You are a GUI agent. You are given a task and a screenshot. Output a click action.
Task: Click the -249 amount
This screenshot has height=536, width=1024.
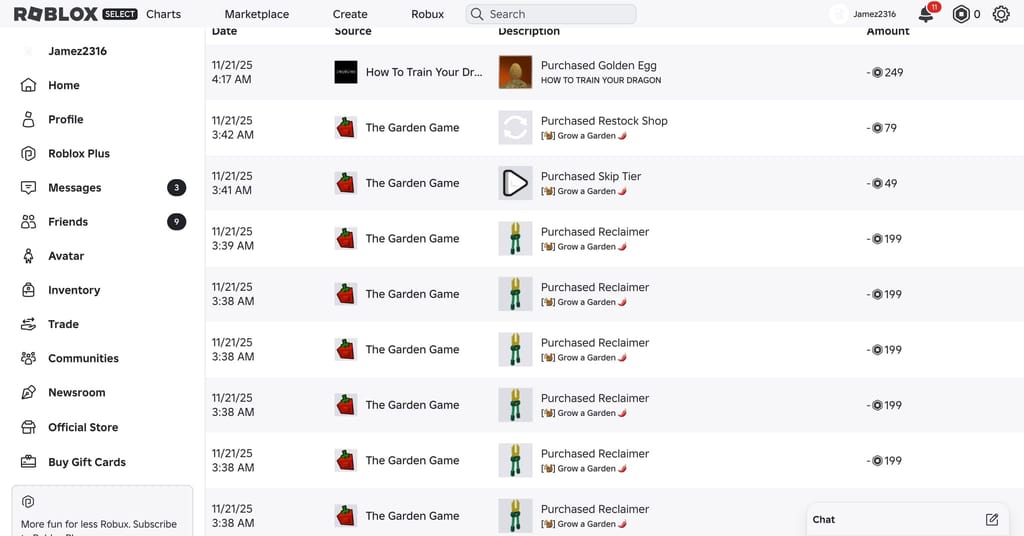click(x=885, y=72)
